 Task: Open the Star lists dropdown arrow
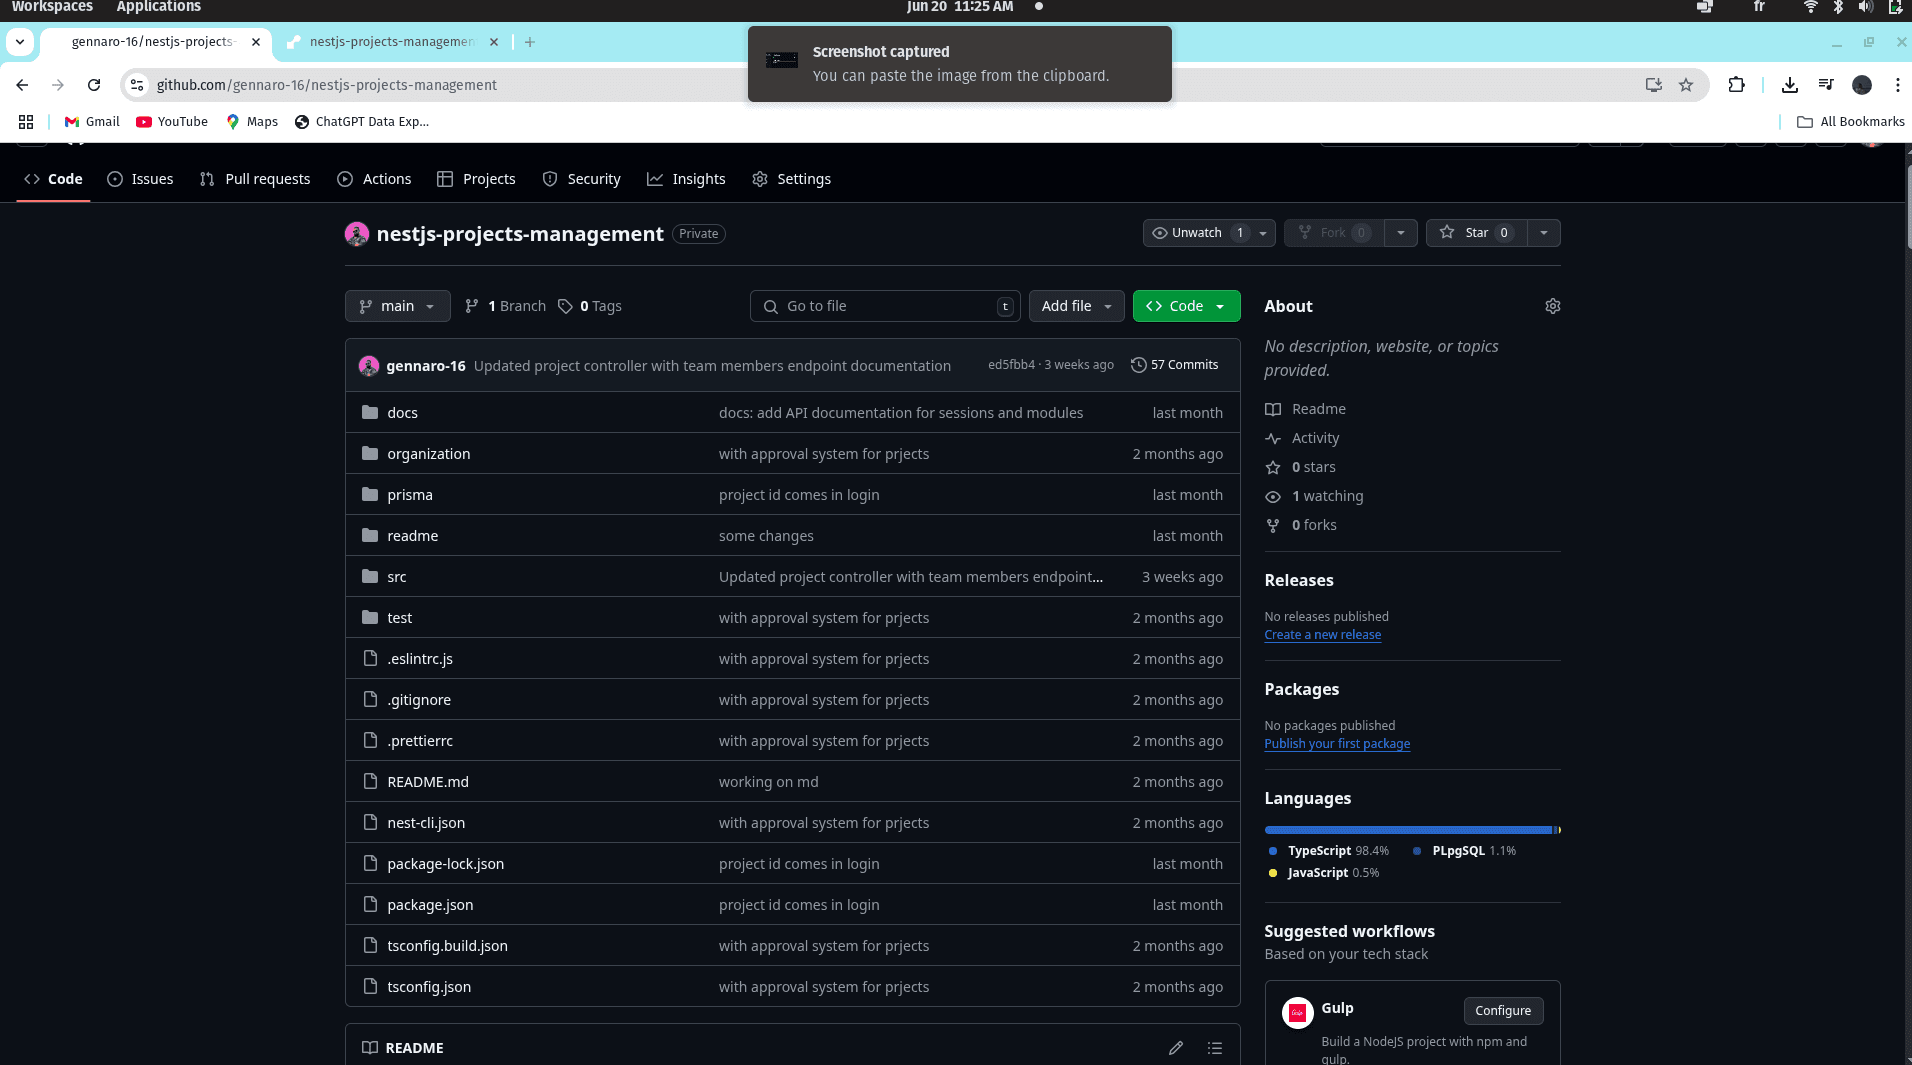[1544, 233]
